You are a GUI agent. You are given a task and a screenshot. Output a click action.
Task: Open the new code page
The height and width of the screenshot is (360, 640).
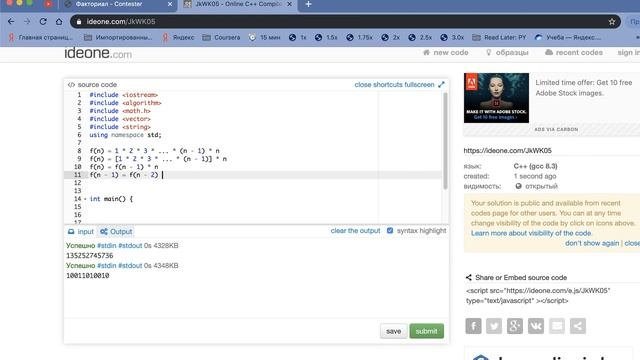pos(446,53)
